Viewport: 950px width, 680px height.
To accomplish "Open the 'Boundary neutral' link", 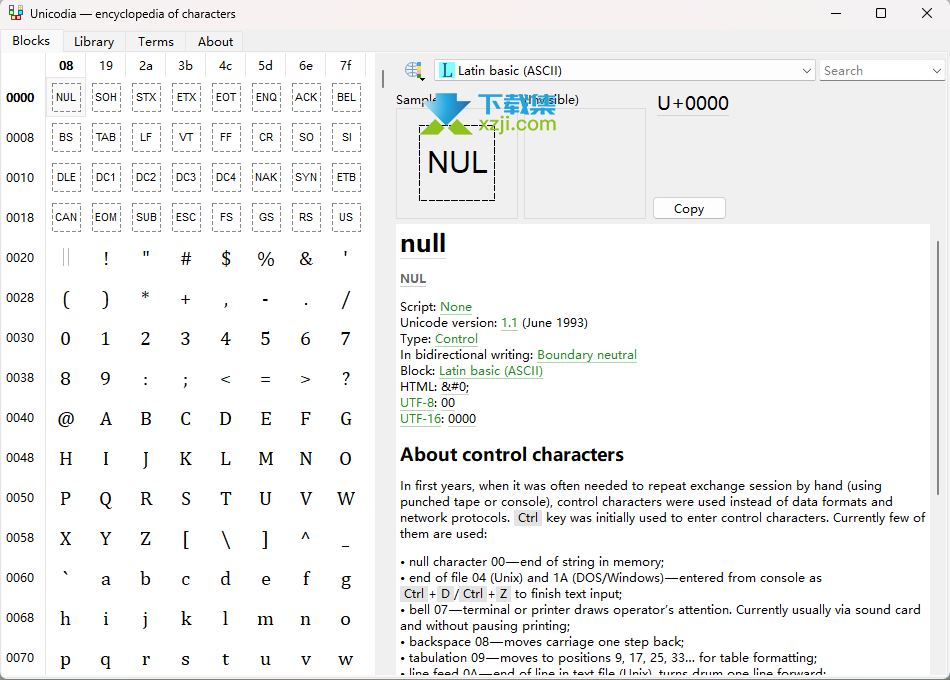I will tap(587, 355).
